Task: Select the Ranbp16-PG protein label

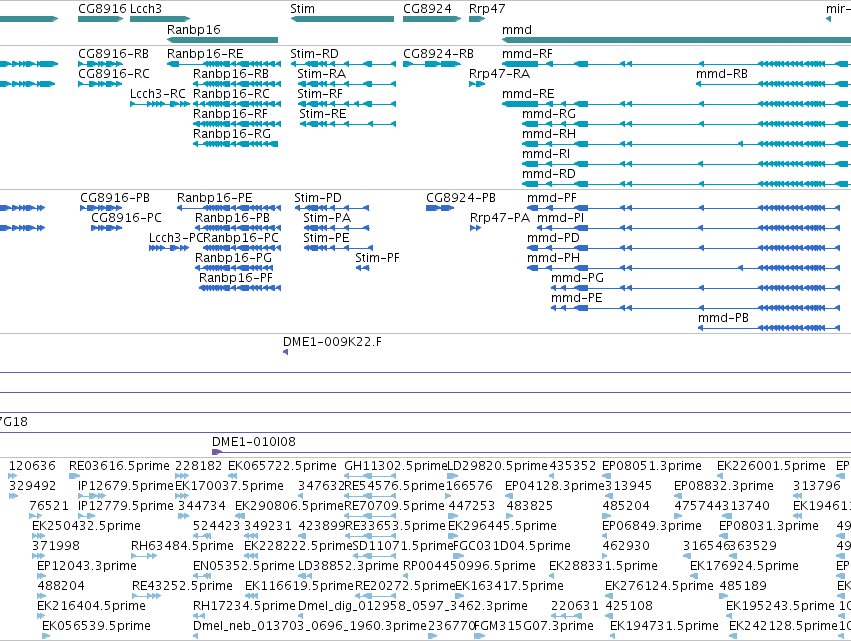Action: (233, 258)
